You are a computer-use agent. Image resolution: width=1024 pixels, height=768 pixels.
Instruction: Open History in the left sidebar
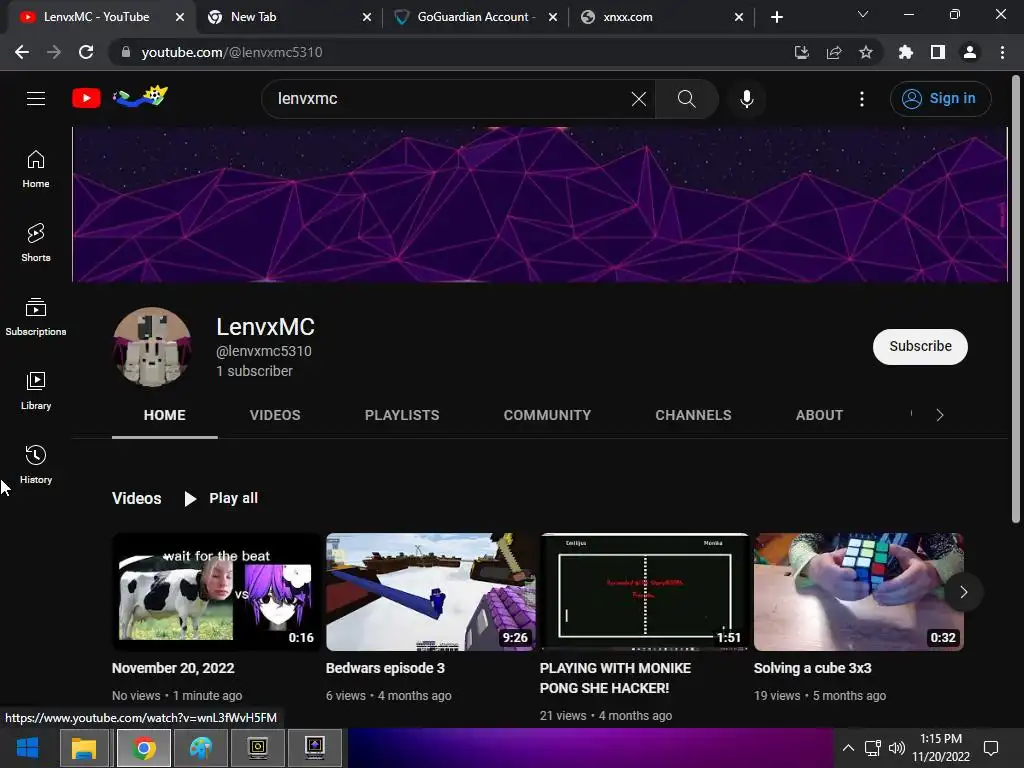coord(36,464)
